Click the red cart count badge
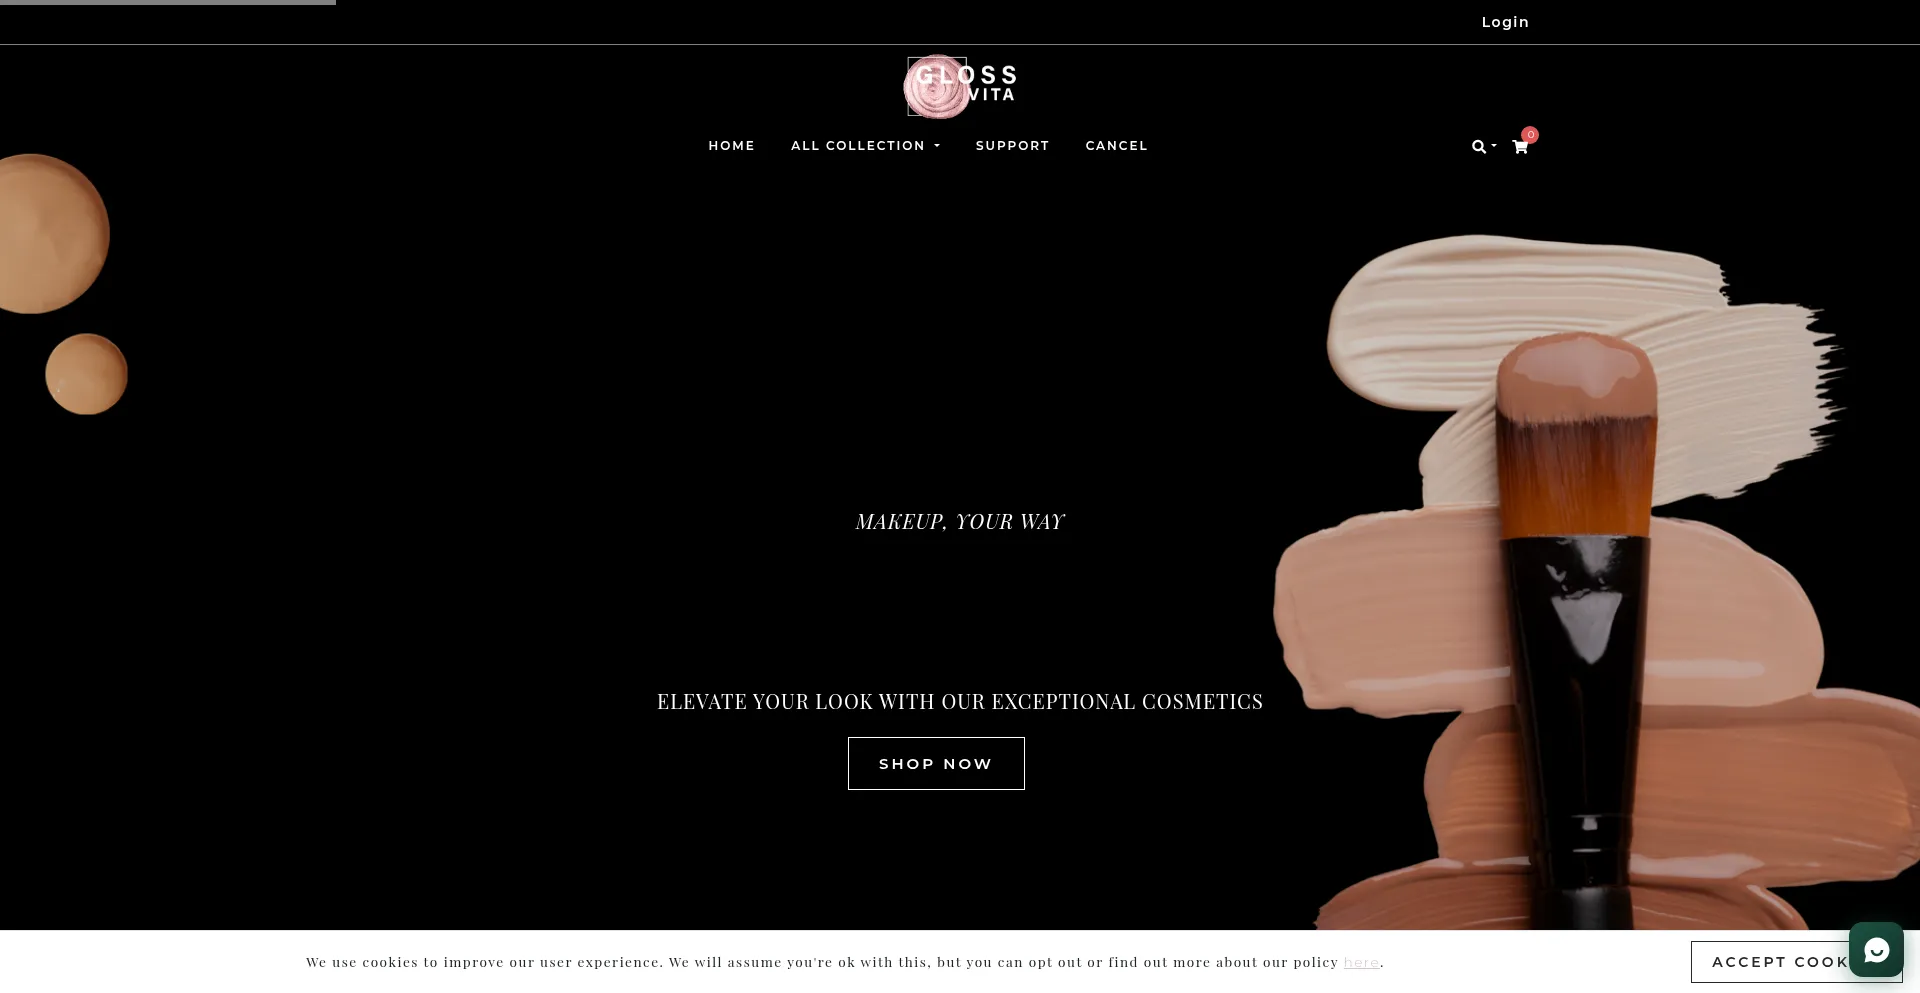This screenshot has height=993, width=1920. click(x=1530, y=134)
